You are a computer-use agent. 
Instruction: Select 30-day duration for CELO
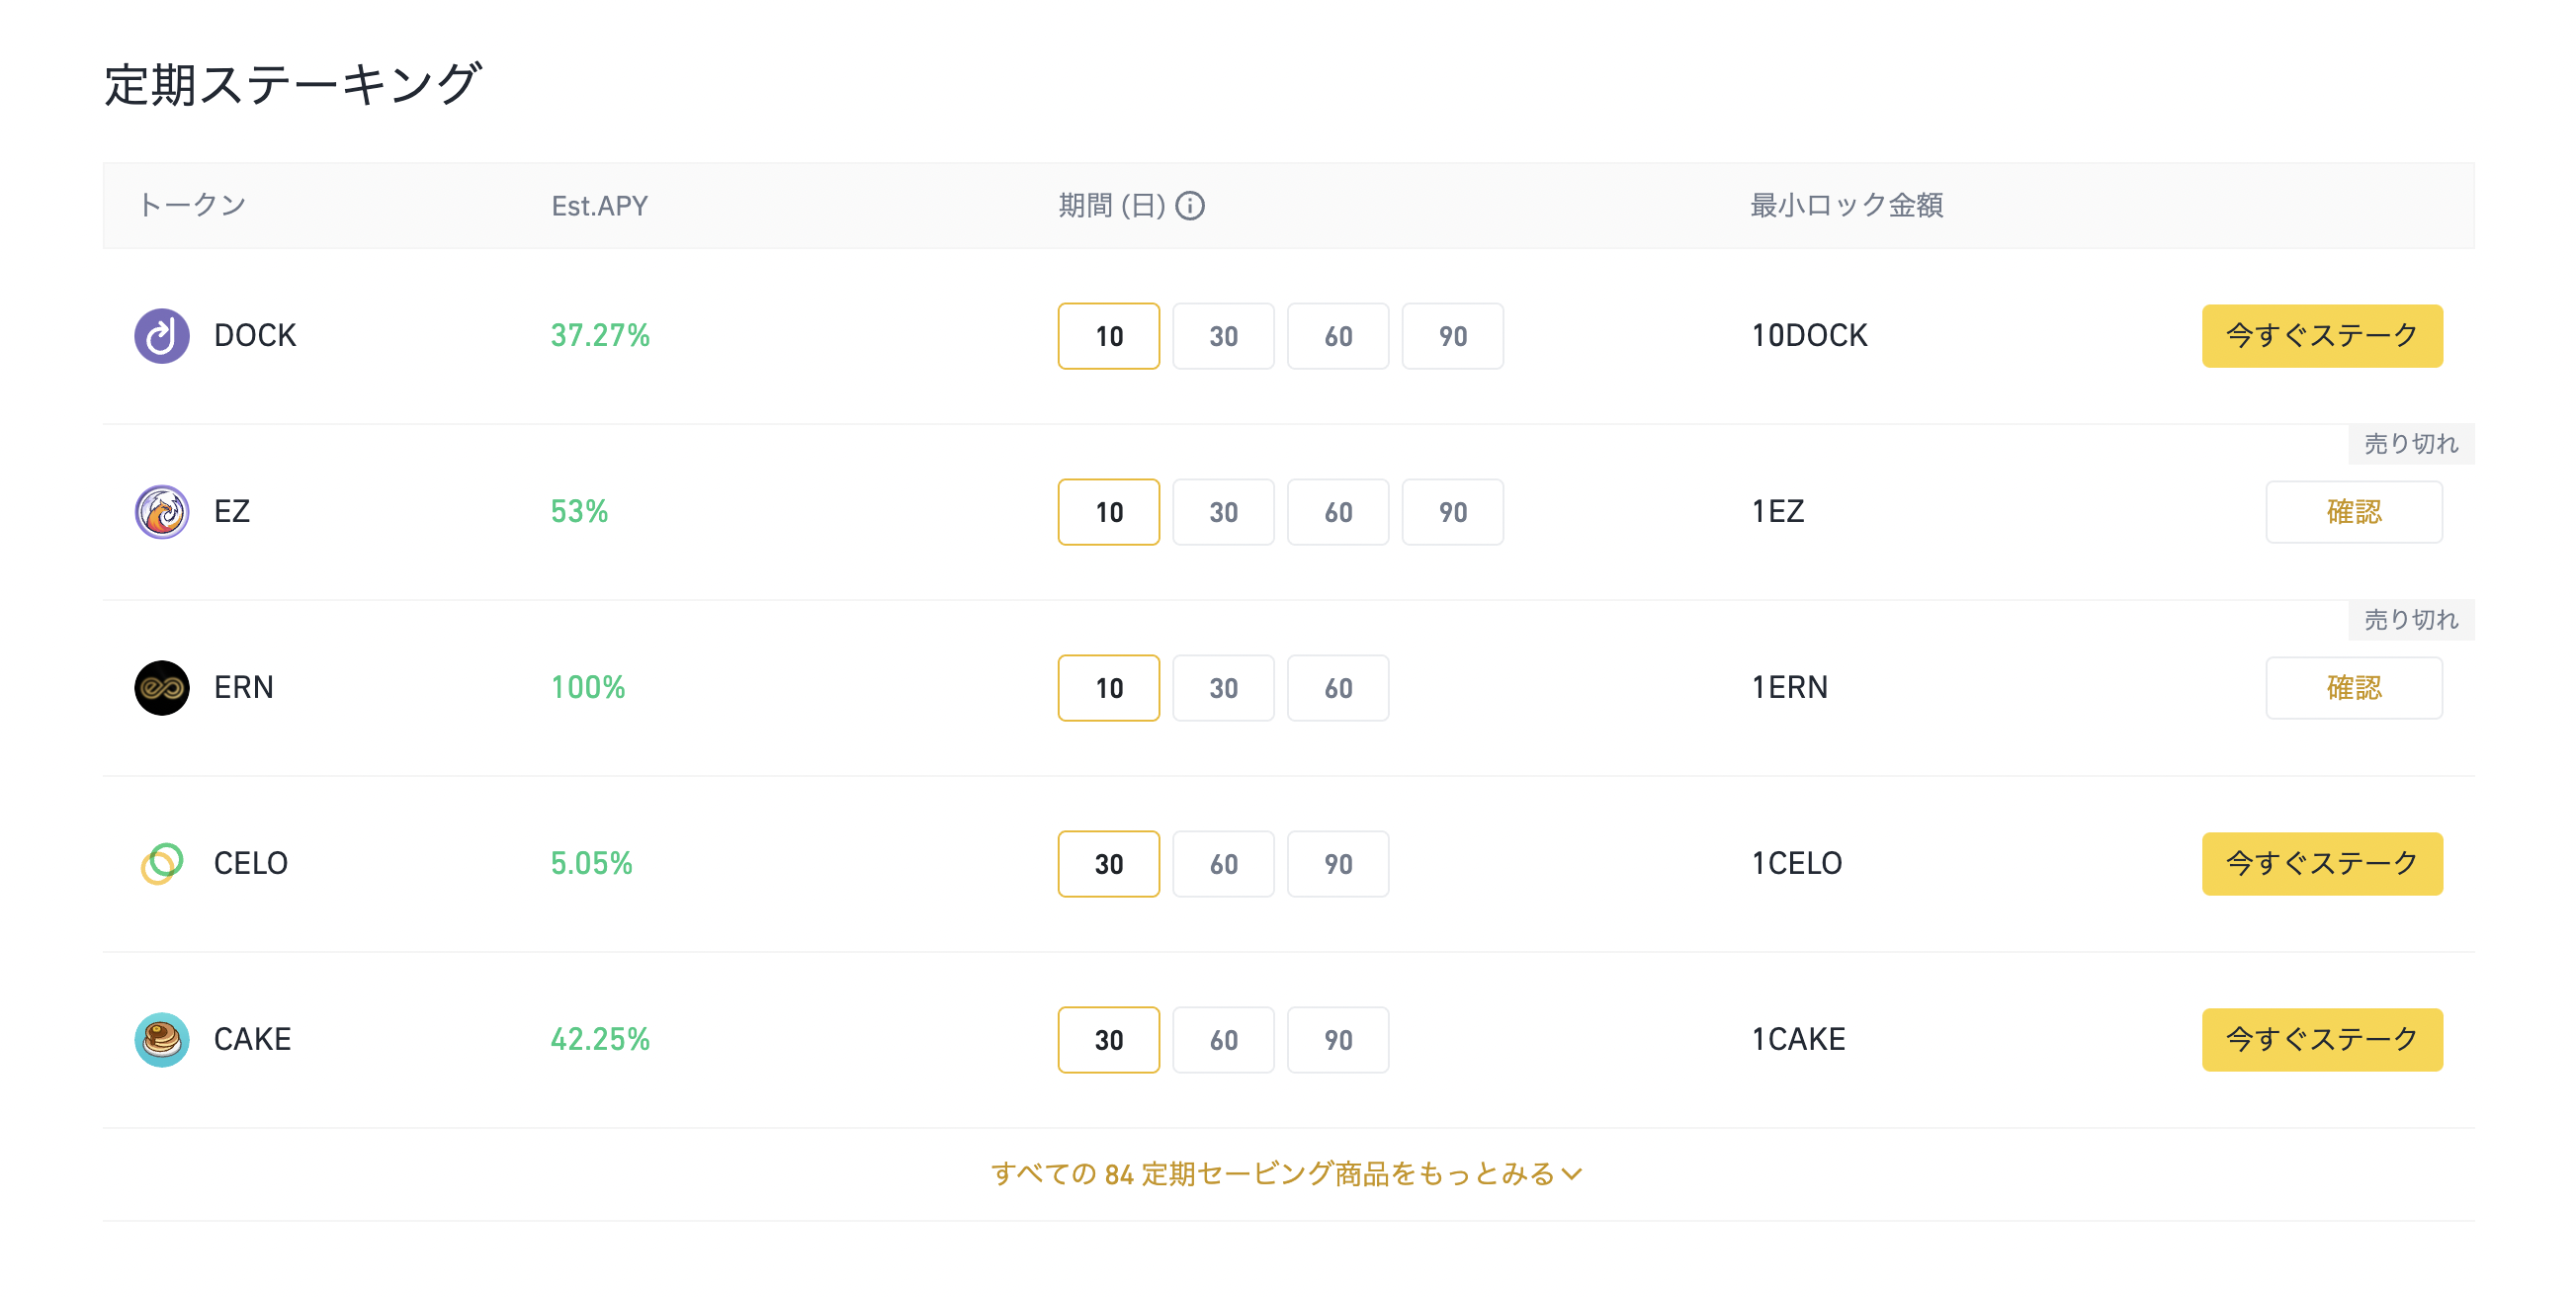[x=1109, y=864]
